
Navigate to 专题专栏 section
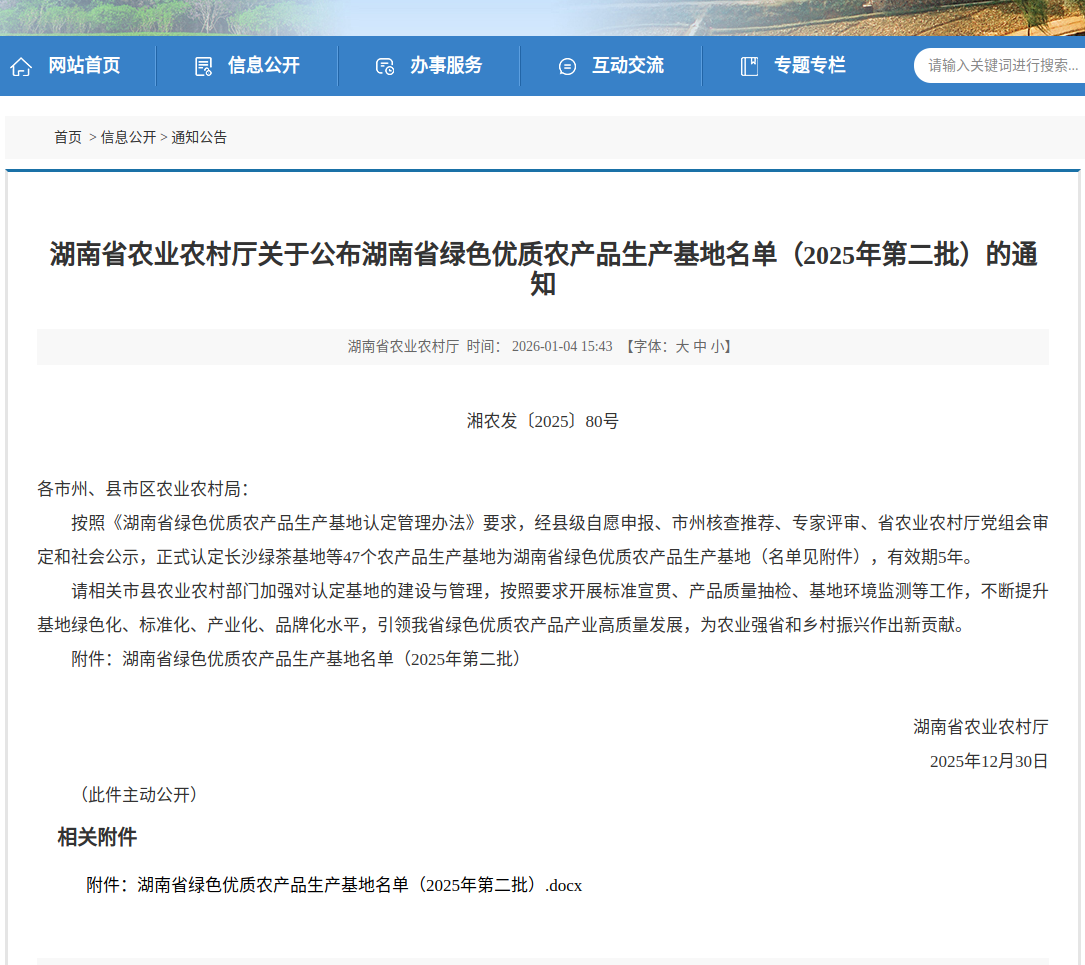[810, 66]
